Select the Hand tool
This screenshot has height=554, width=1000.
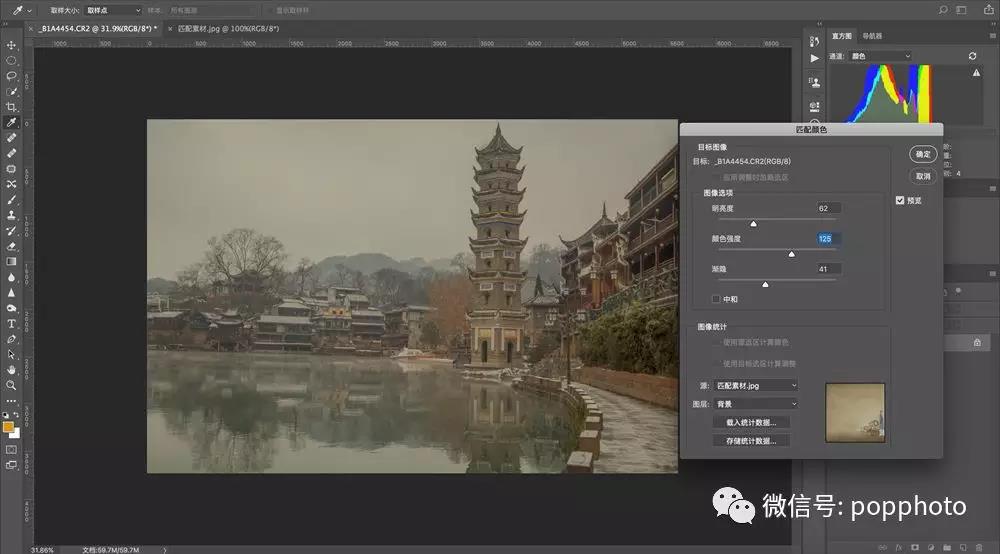pyautogui.click(x=11, y=370)
